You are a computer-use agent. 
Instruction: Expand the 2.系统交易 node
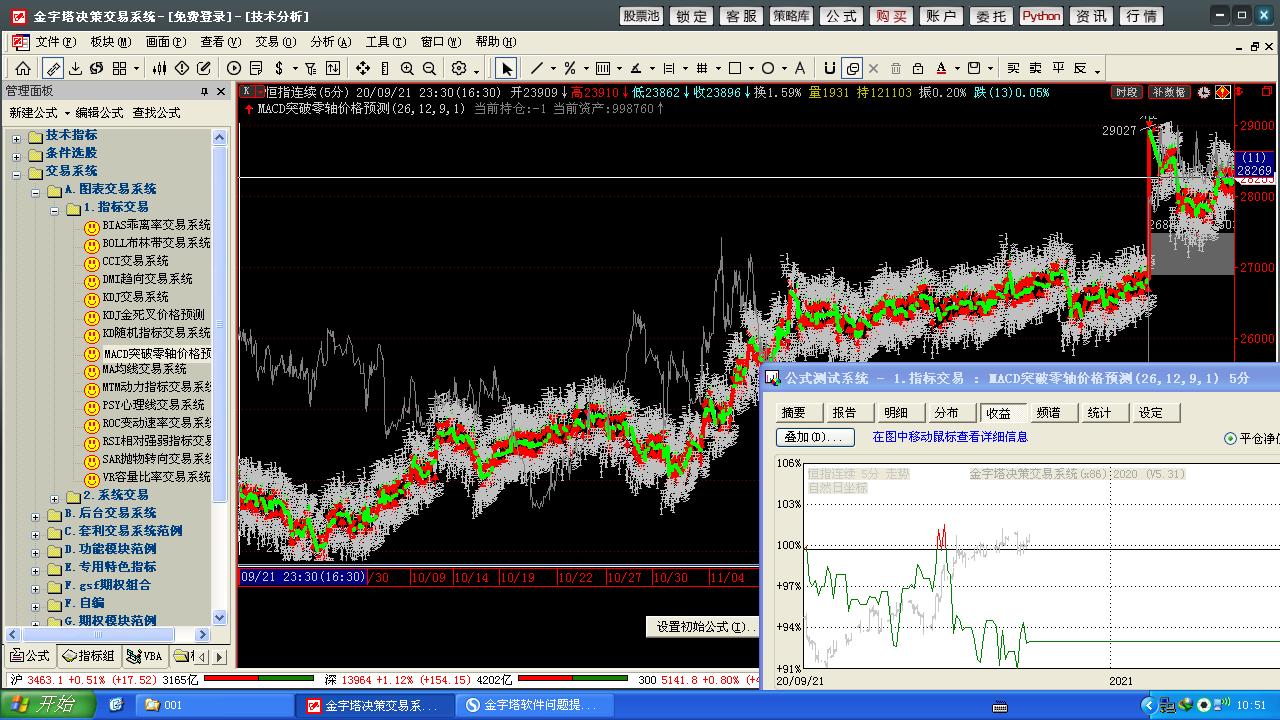click(55, 497)
